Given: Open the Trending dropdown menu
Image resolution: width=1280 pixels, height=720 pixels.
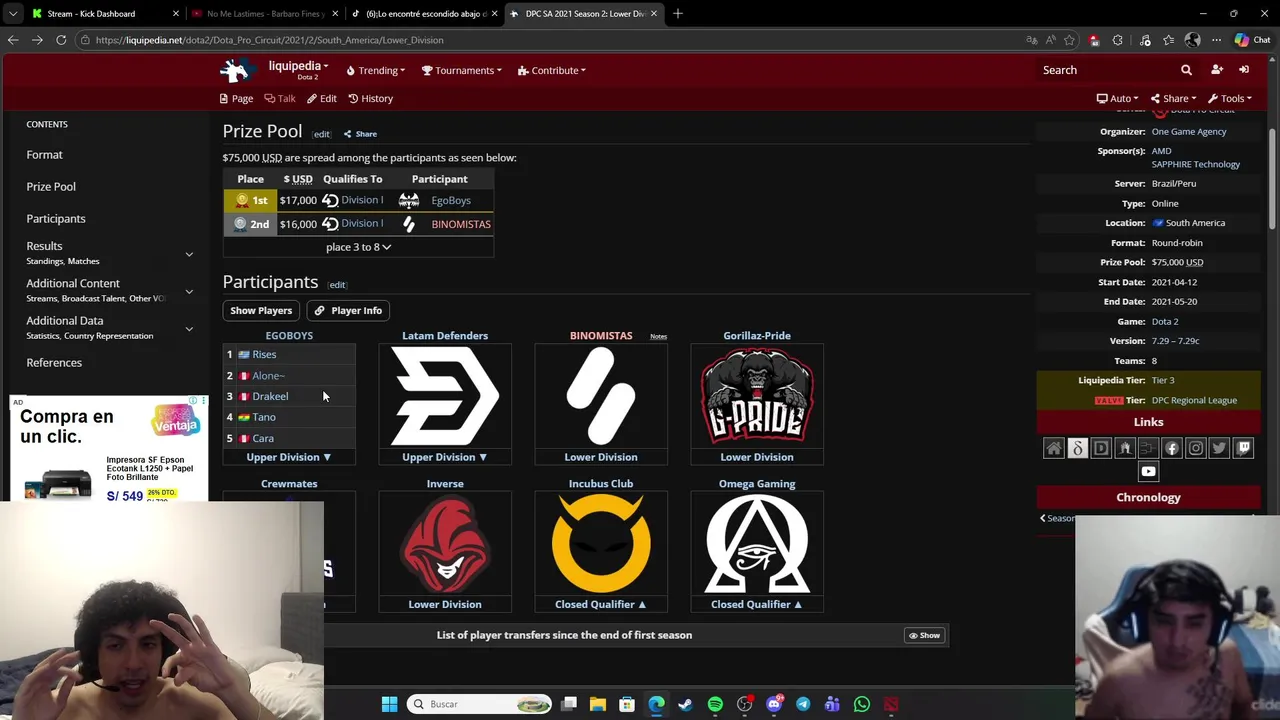Looking at the screenshot, I should (375, 70).
